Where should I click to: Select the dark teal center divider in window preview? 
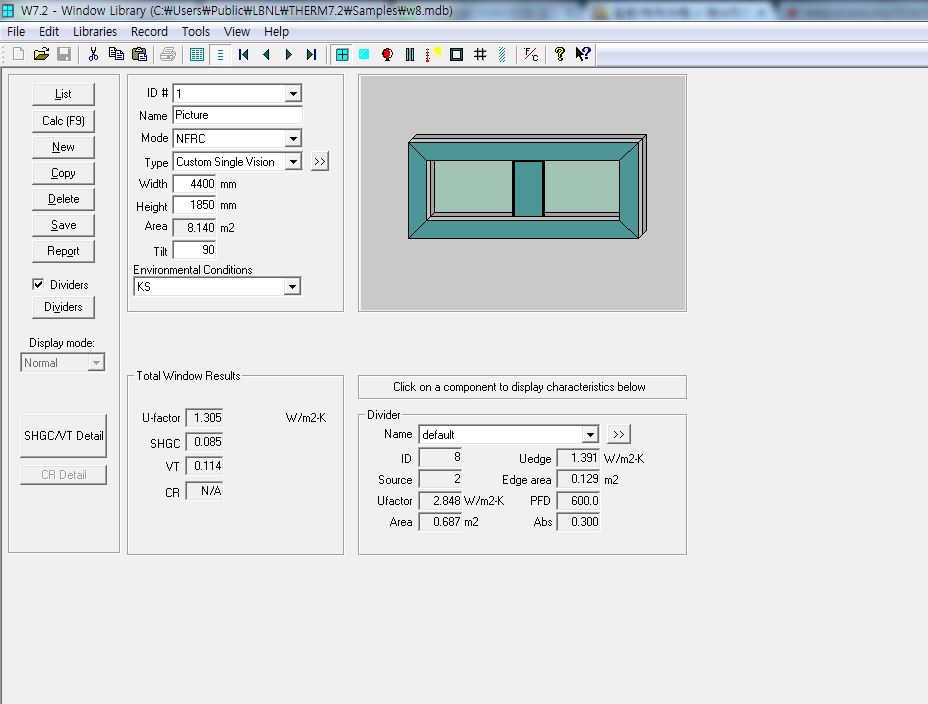528,188
